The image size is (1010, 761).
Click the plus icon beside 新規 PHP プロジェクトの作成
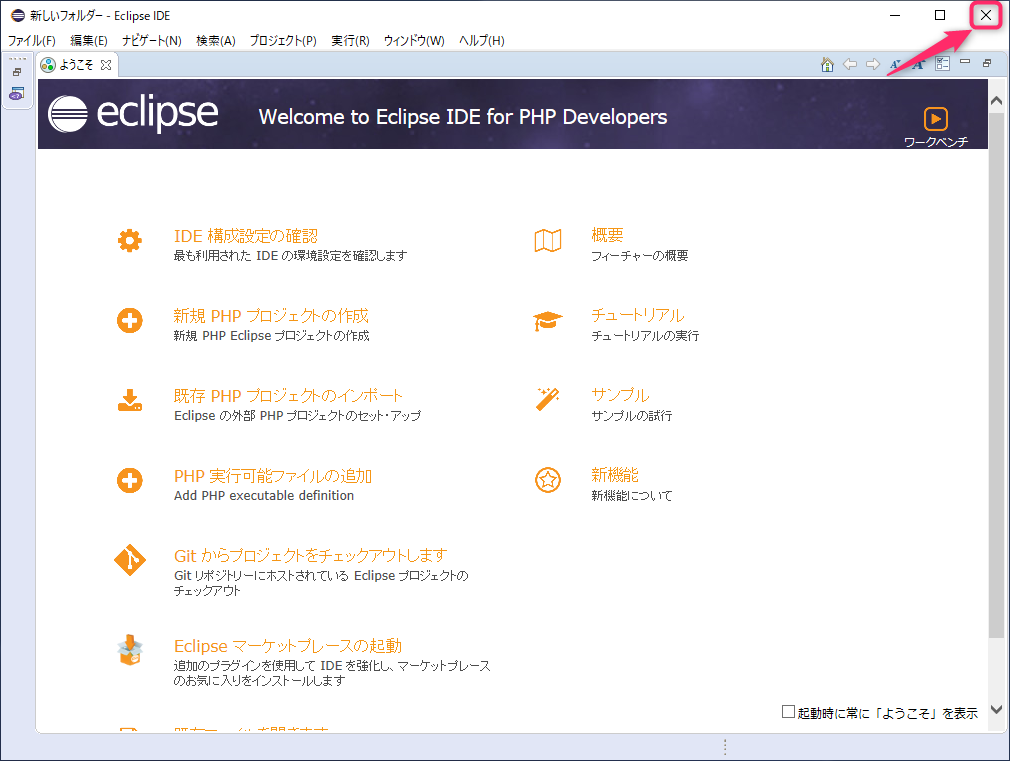click(x=129, y=320)
